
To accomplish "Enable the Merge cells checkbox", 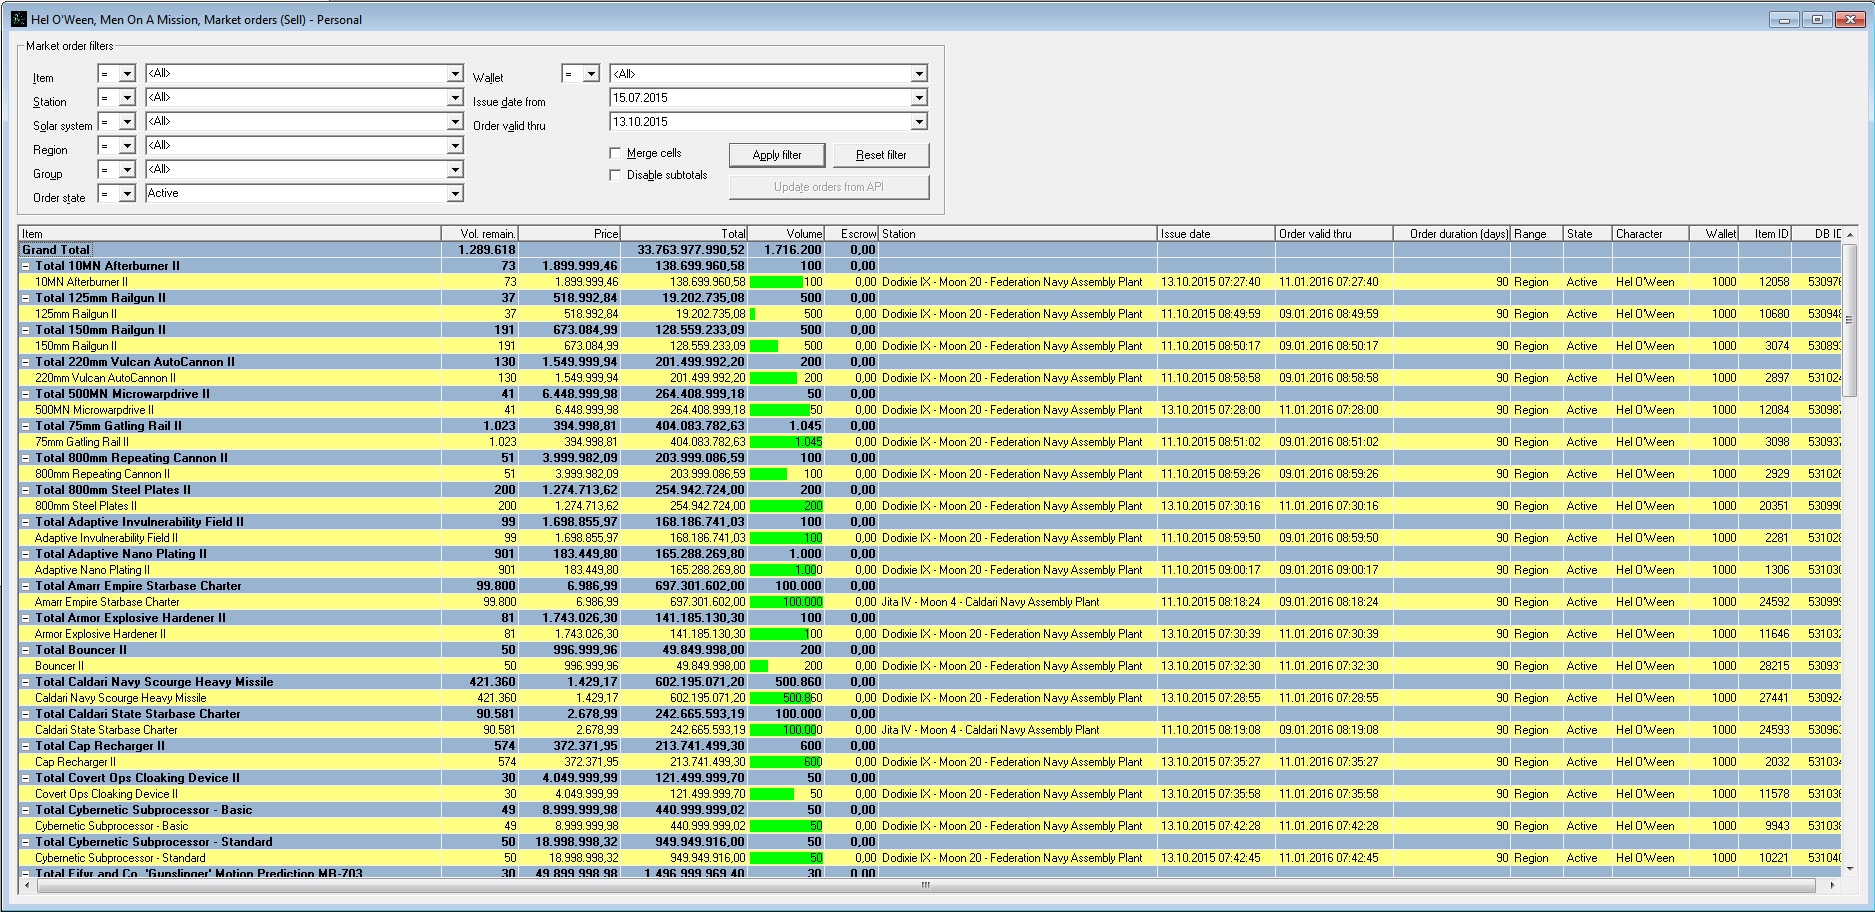I will (616, 153).
